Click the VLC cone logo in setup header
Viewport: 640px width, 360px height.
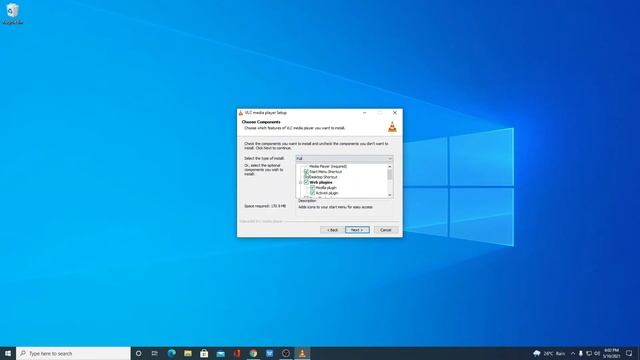392,127
